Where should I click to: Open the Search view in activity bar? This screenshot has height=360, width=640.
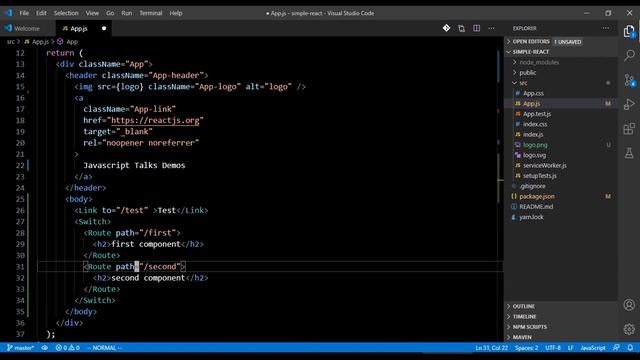[629, 55]
